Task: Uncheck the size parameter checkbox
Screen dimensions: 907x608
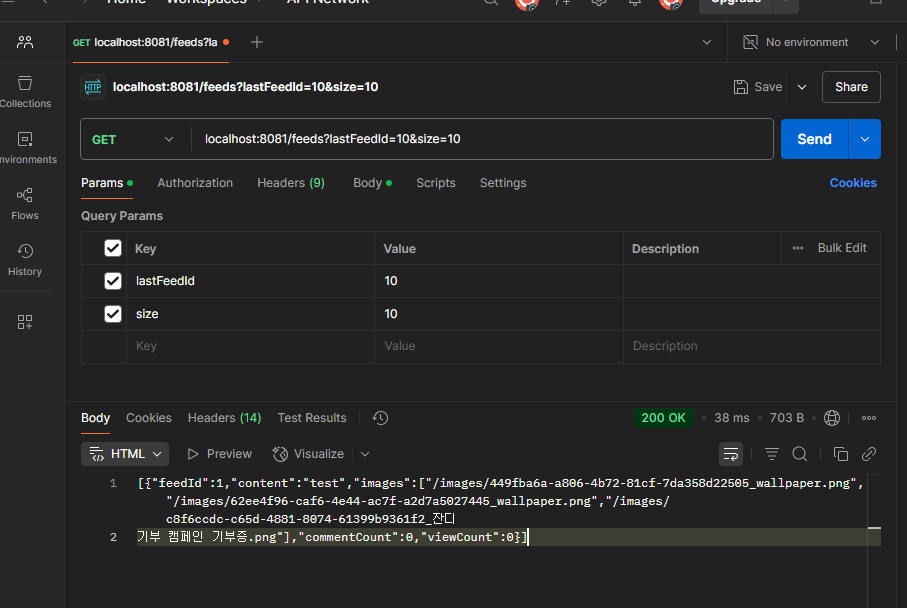Action: pos(113,314)
